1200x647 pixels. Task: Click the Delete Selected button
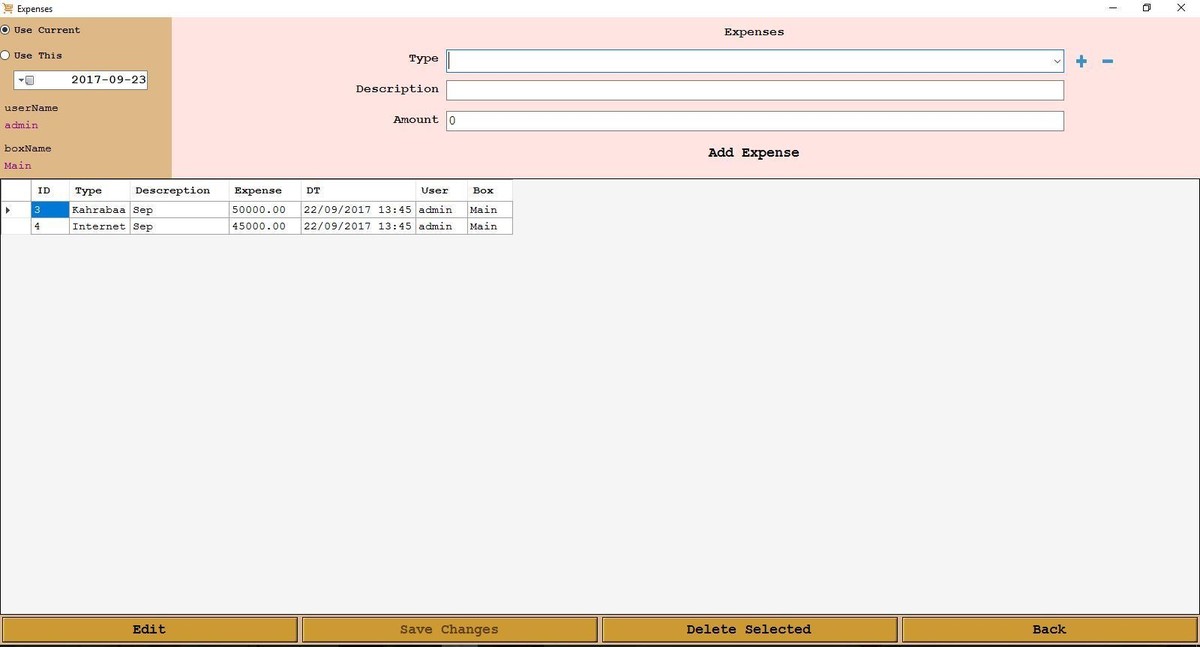click(x=749, y=629)
